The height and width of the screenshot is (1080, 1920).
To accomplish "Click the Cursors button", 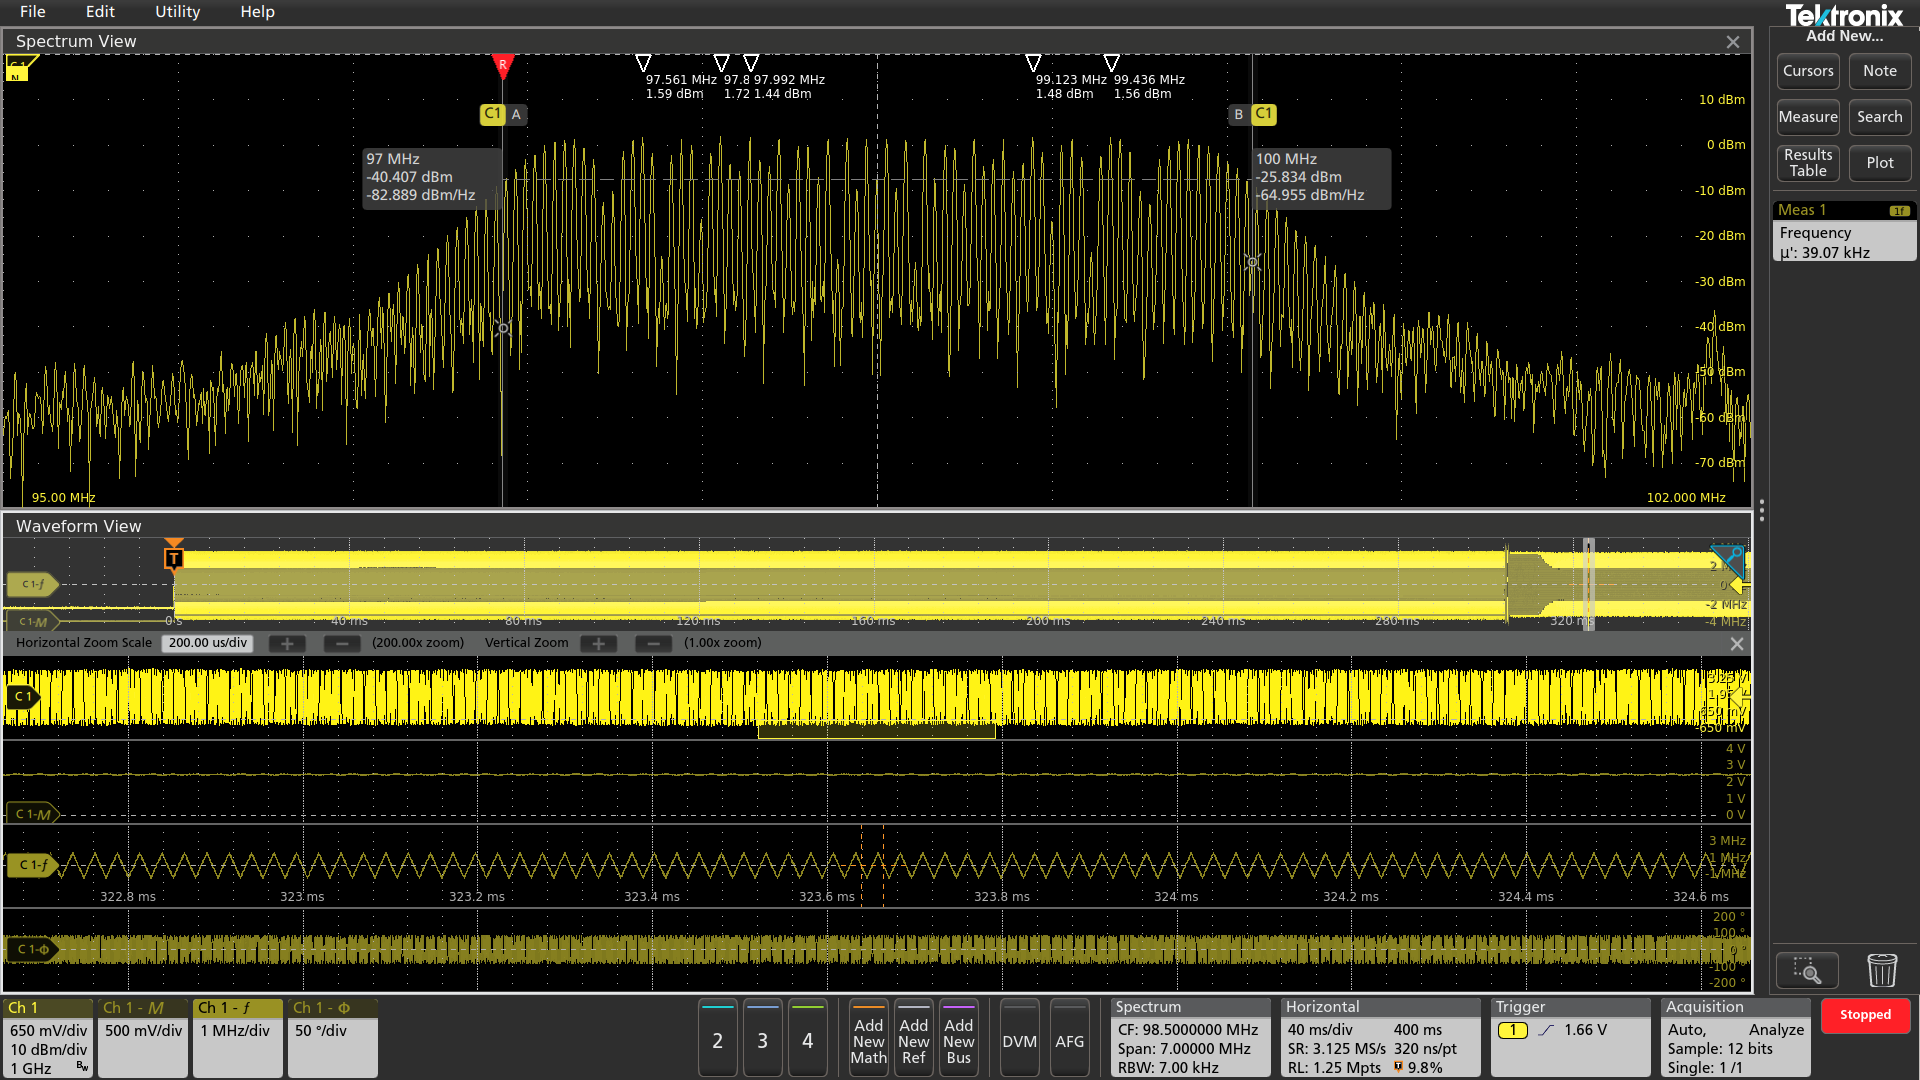I will (1808, 71).
